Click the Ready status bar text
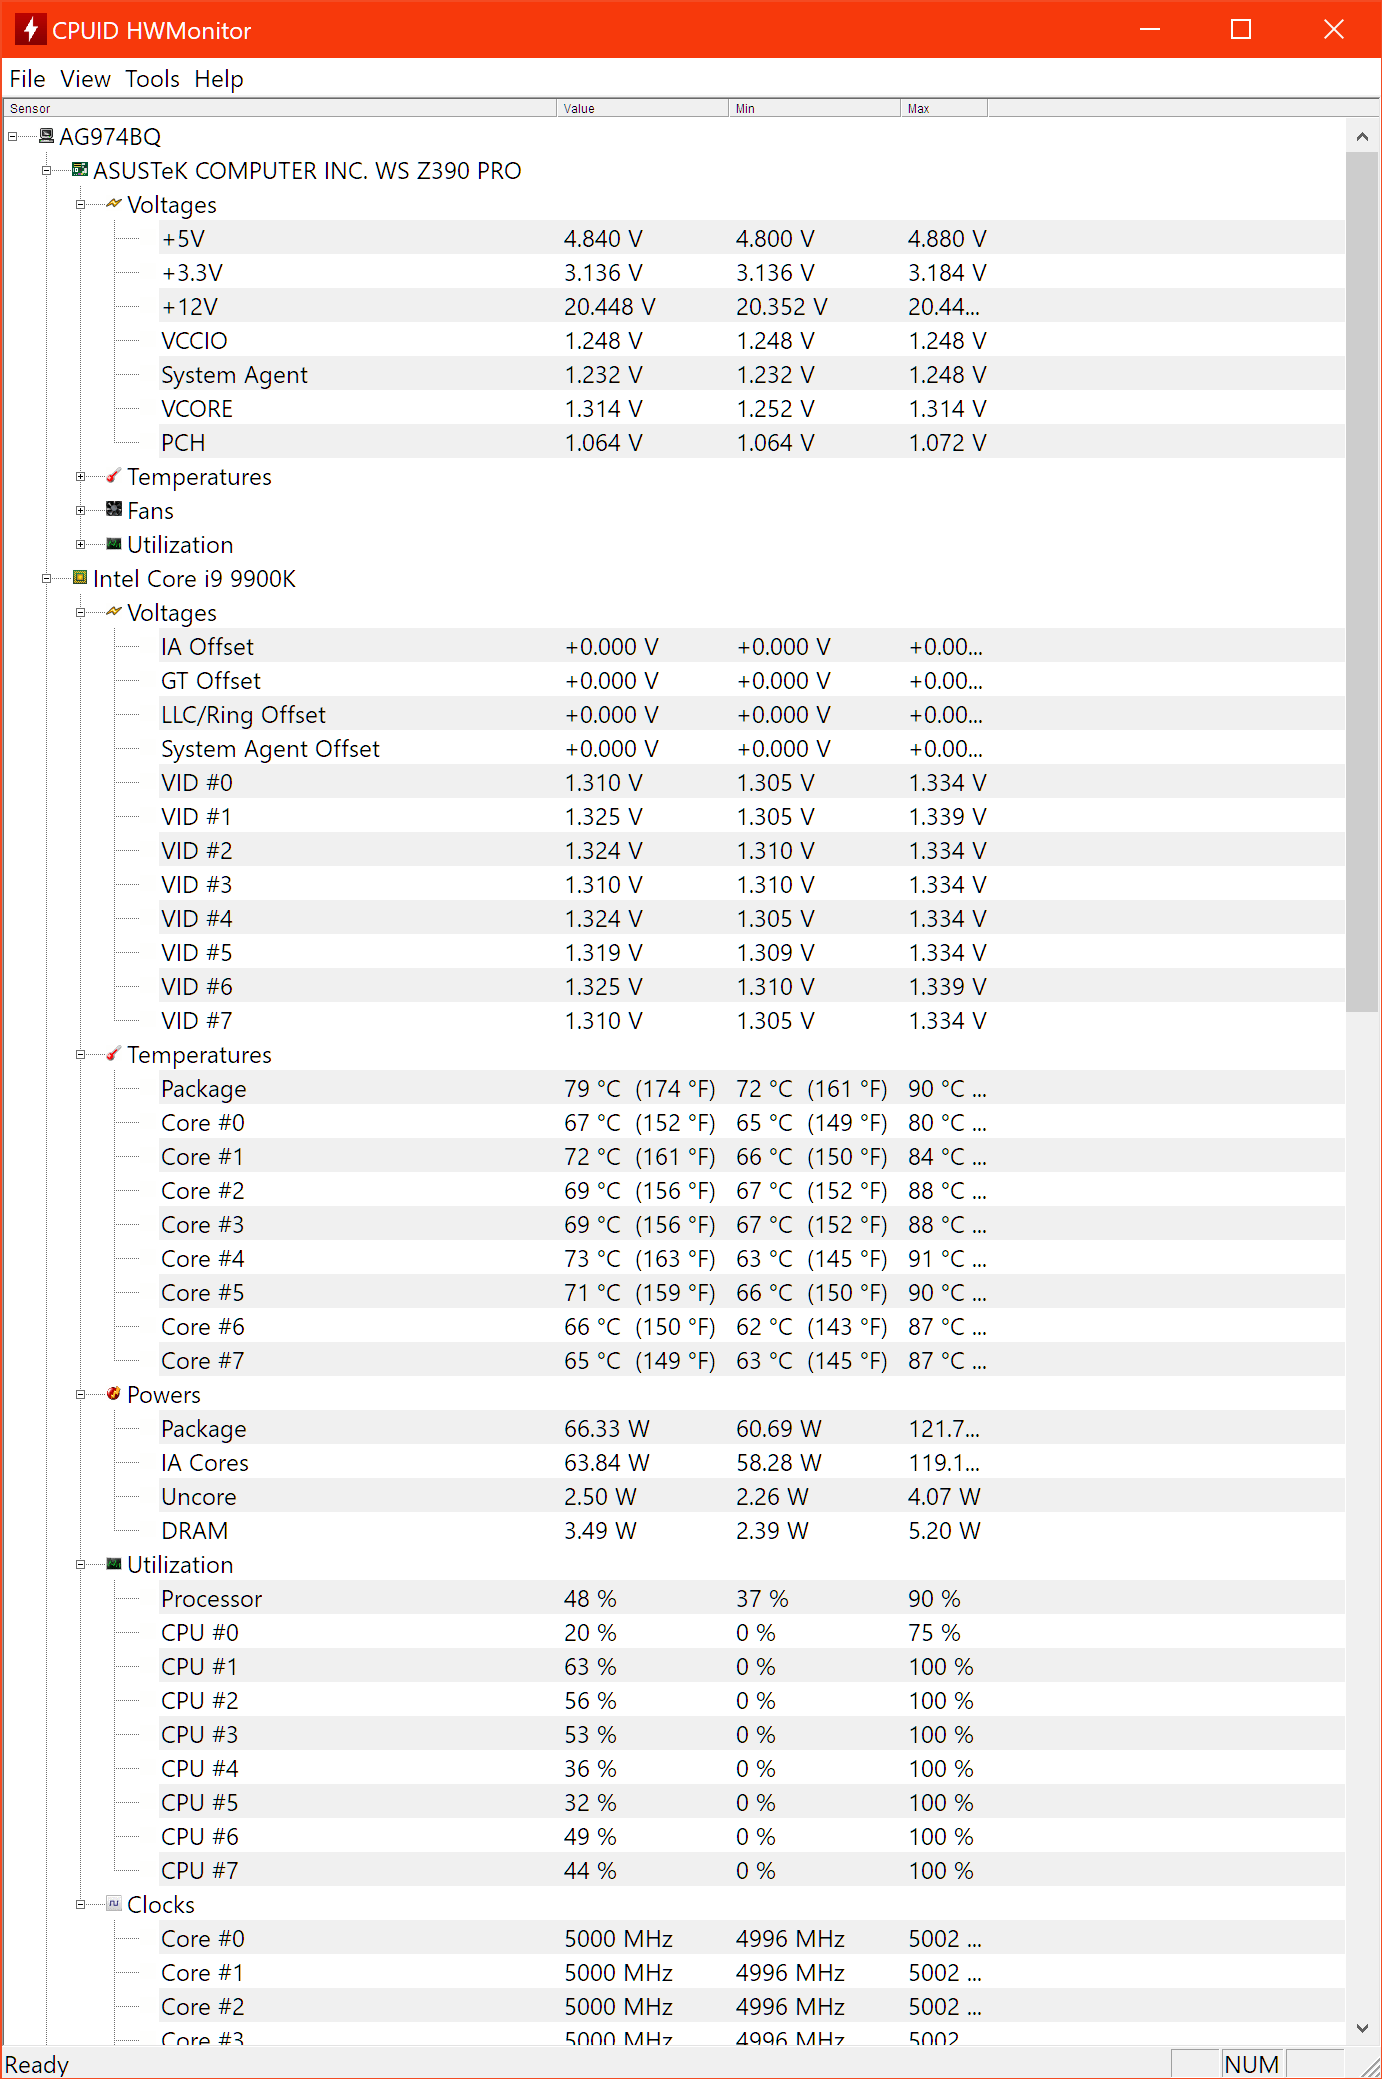The image size is (1382, 2079). pos(37,2064)
